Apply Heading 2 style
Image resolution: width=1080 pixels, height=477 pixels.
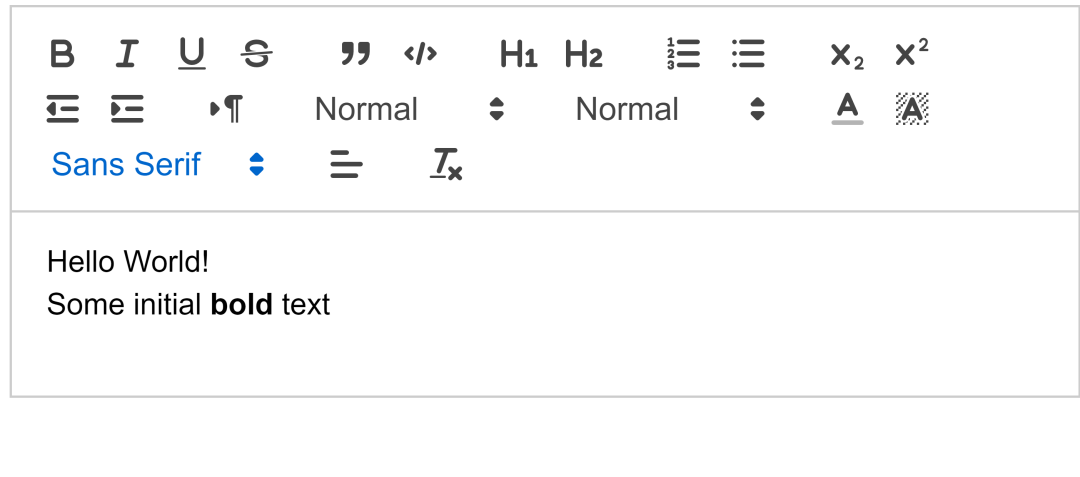pyautogui.click(x=583, y=54)
